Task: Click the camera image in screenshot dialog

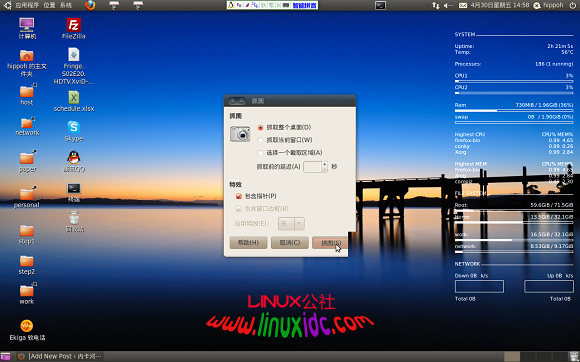Action: tap(240, 134)
